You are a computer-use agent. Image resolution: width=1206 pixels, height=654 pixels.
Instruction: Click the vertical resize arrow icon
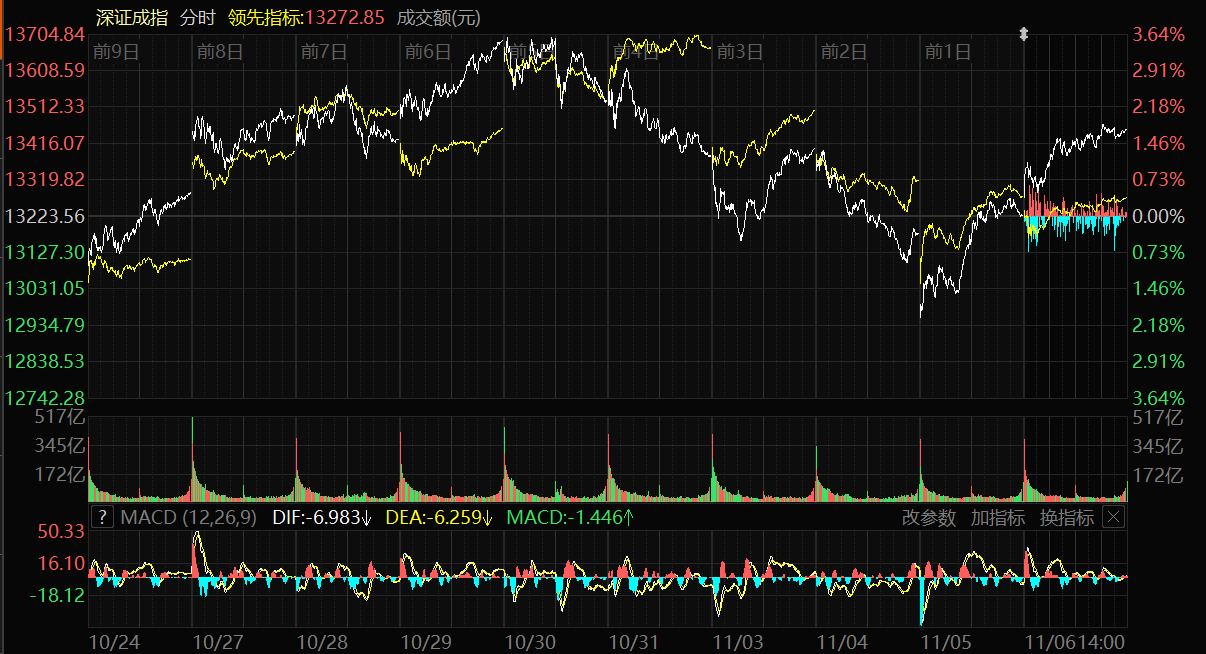click(1023, 34)
